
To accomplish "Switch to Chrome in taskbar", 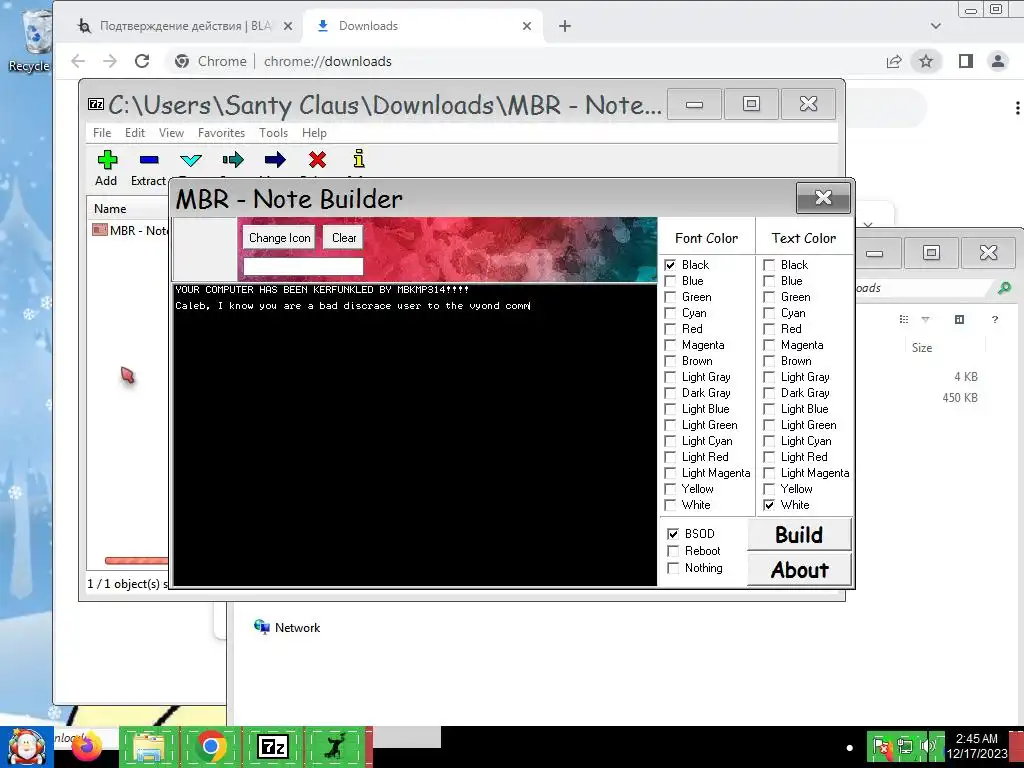I will point(210,746).
